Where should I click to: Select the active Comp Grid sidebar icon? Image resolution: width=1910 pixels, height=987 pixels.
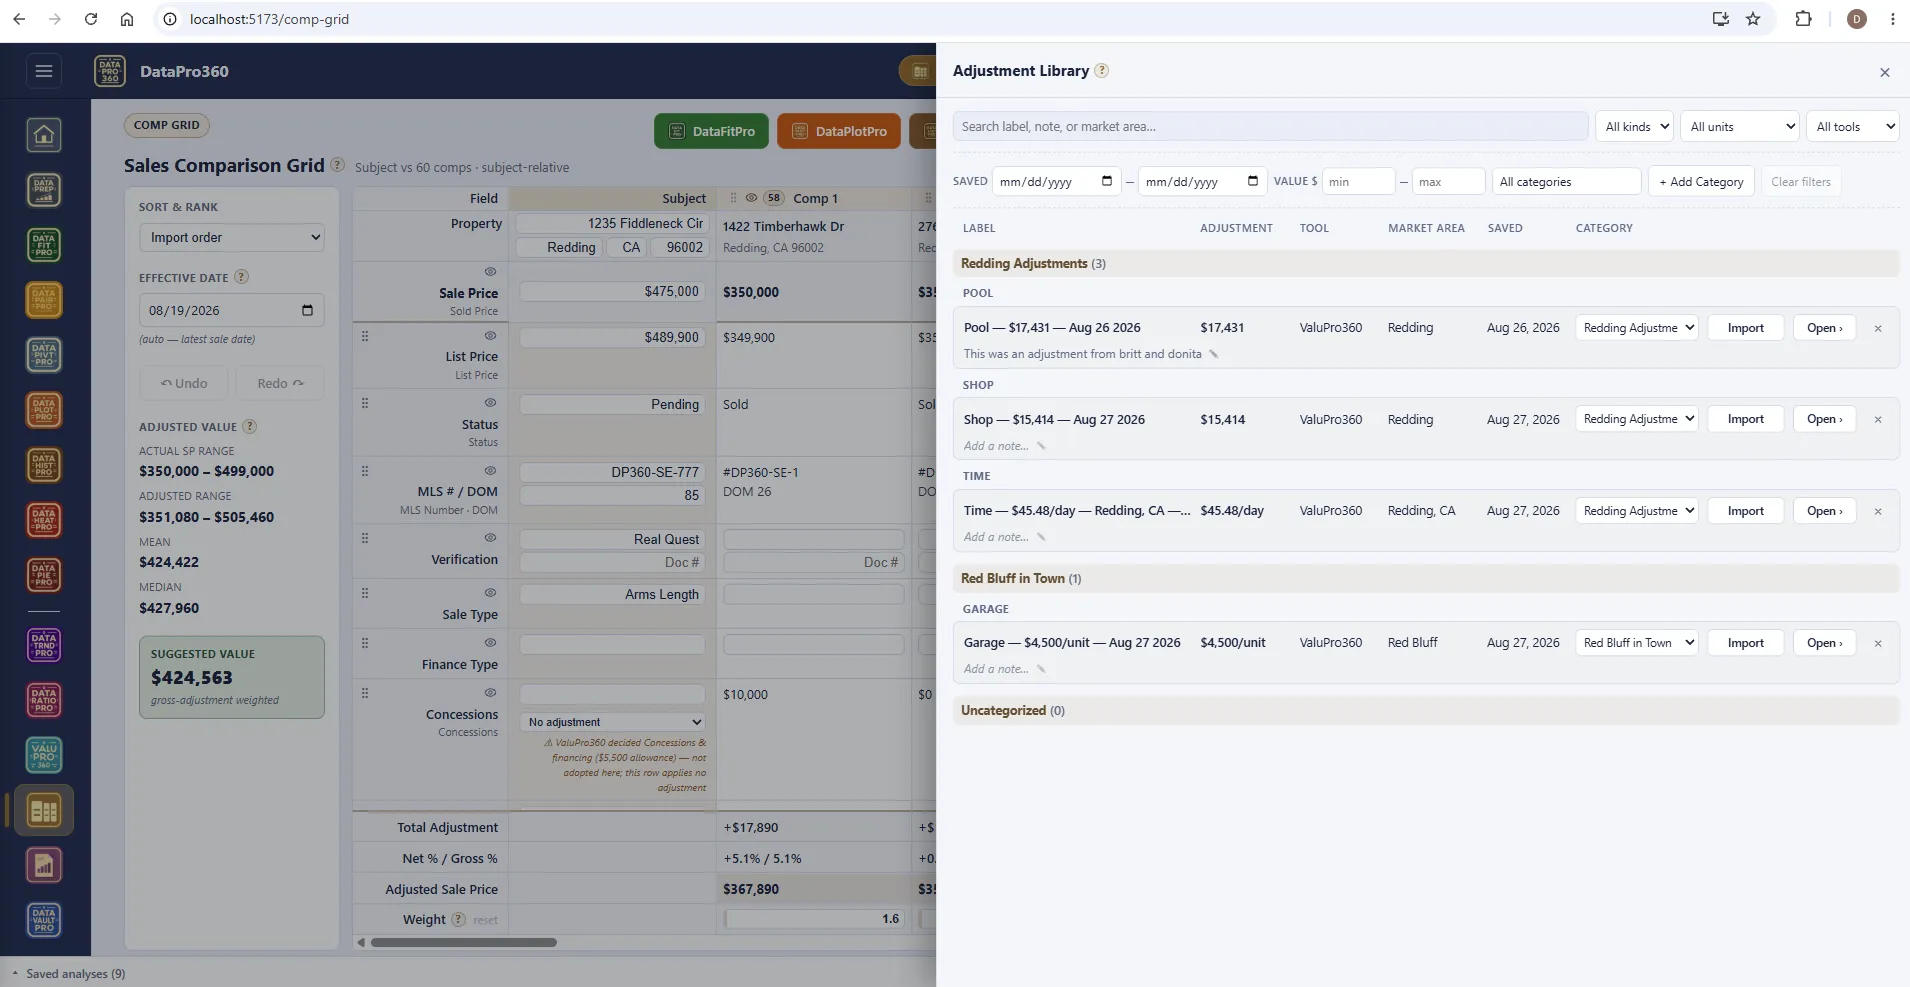click(44, 810)
